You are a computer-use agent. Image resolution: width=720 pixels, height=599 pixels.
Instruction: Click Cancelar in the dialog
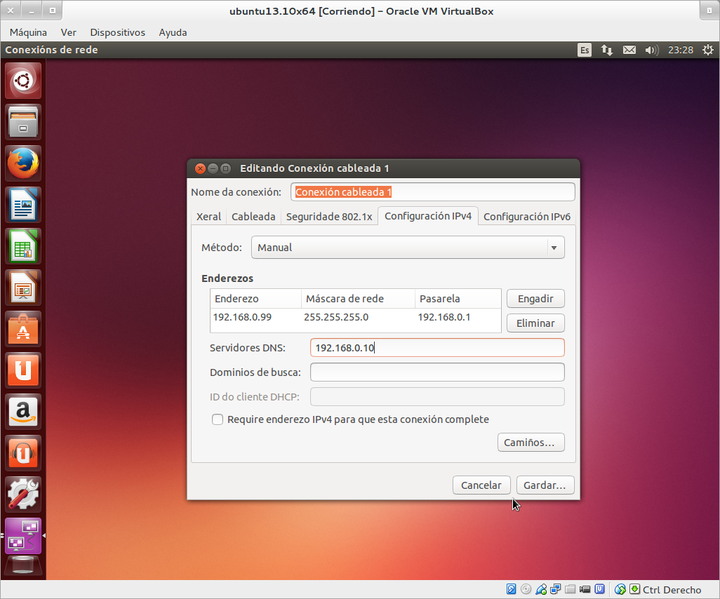coord(481,485)
